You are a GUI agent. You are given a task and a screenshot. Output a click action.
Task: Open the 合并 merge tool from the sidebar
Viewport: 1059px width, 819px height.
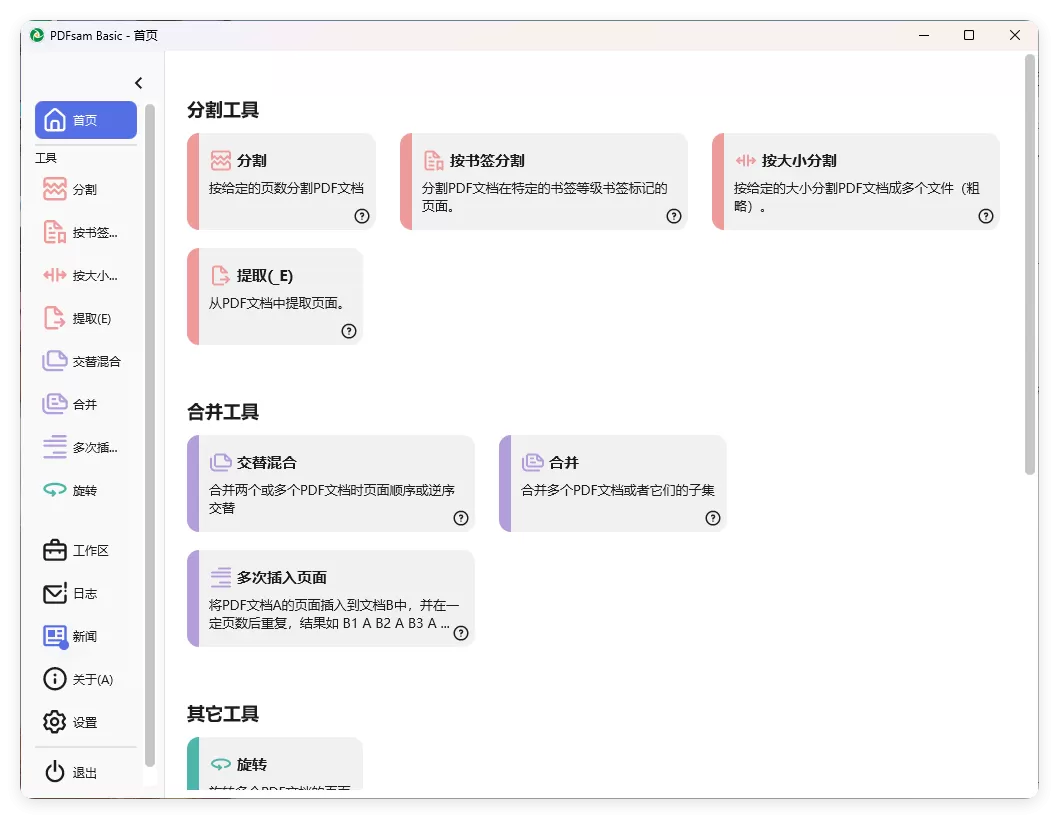coord(55,404)
